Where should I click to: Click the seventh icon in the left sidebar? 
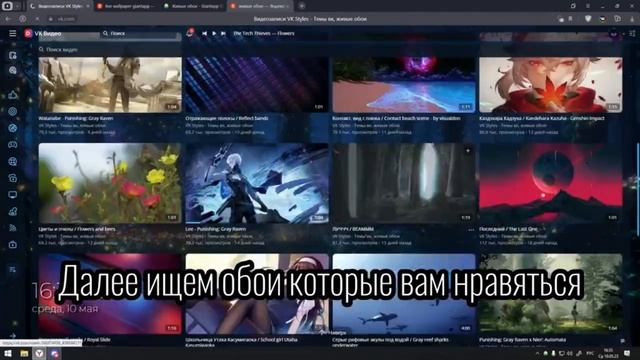(13, 162)
